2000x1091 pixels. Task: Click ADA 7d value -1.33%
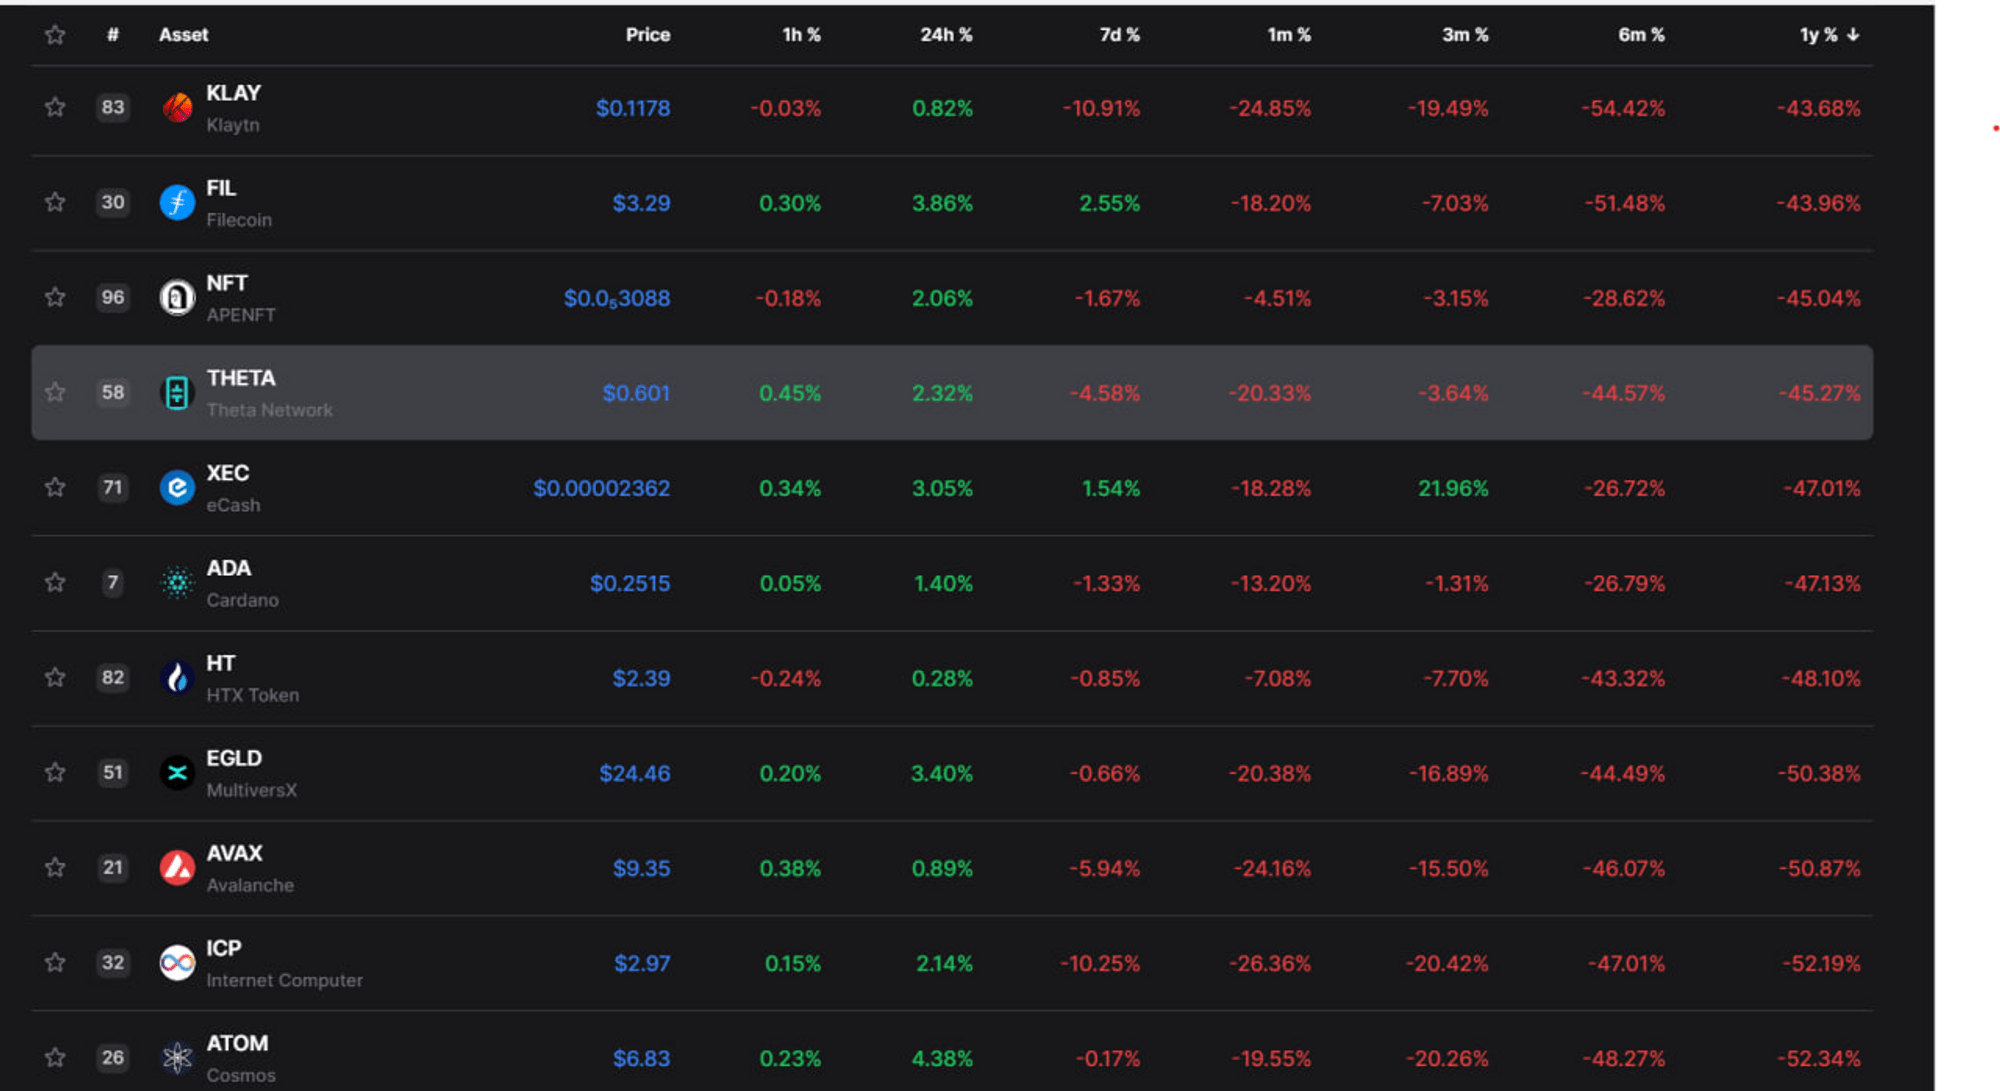point(1106,583)
